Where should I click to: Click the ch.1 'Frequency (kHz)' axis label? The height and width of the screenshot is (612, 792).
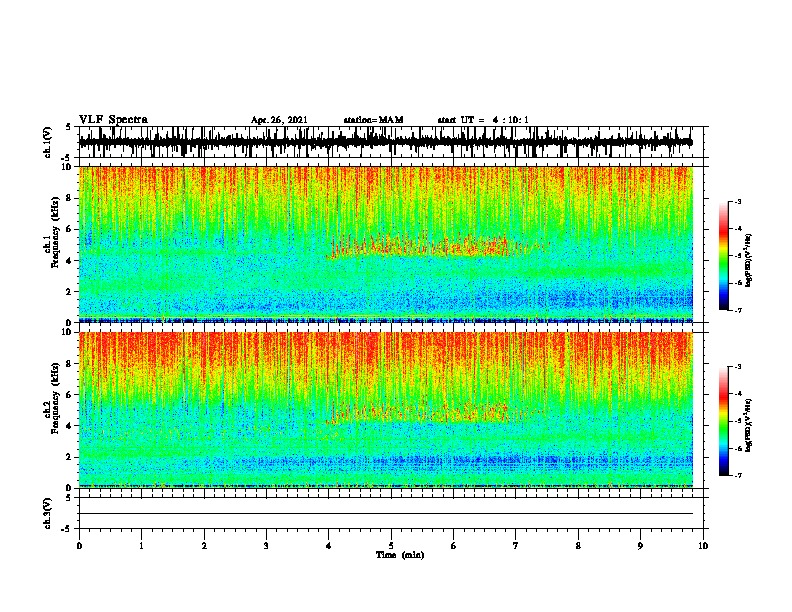(x=55, y=232)
